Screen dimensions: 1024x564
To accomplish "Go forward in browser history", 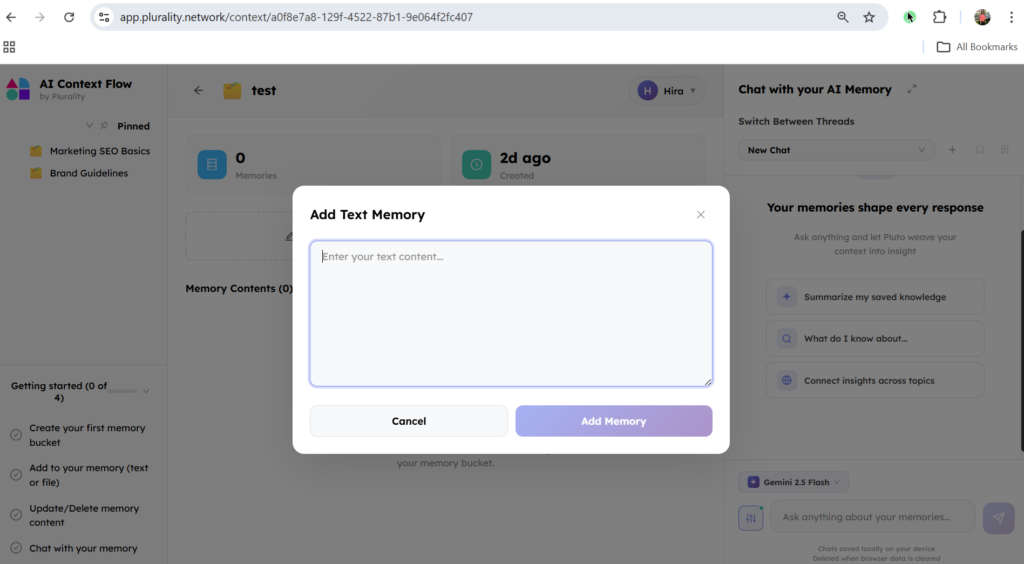I will coord(40,17).
